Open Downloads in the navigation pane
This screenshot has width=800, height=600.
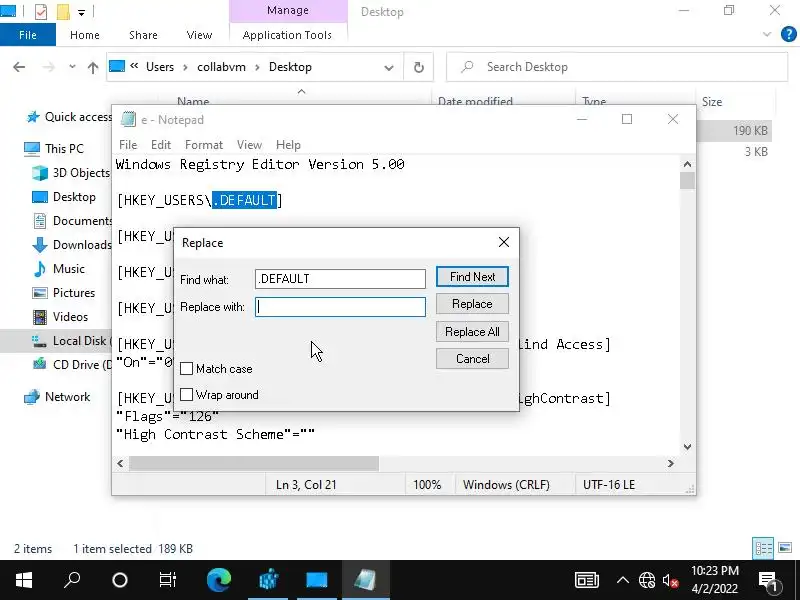pos(71,244)
